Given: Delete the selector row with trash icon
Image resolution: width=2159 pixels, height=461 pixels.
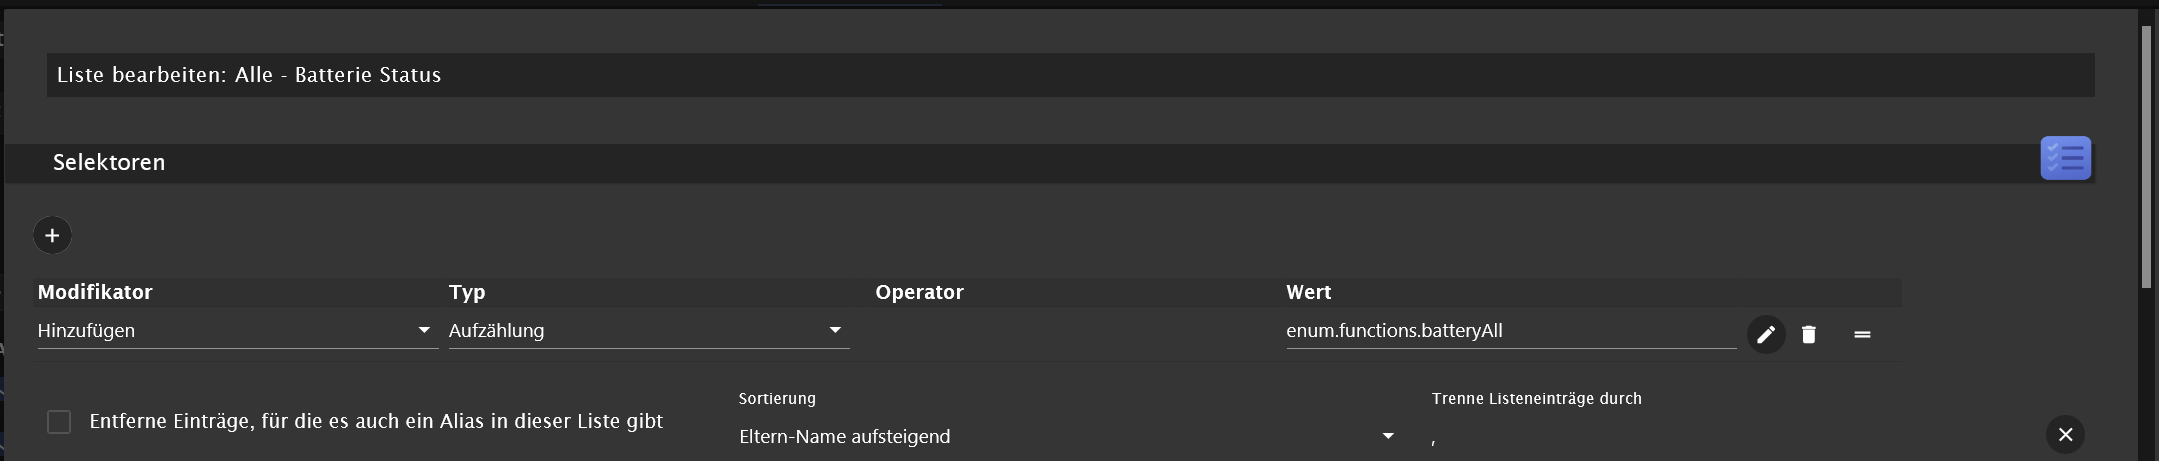Looking at the screenshot, I should (x=1808, y=334).
